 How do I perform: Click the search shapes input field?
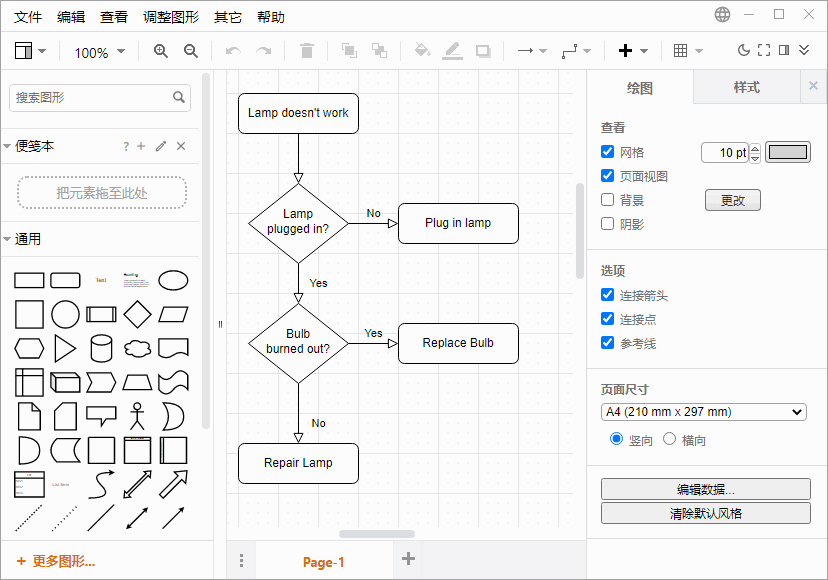point(95,98)
